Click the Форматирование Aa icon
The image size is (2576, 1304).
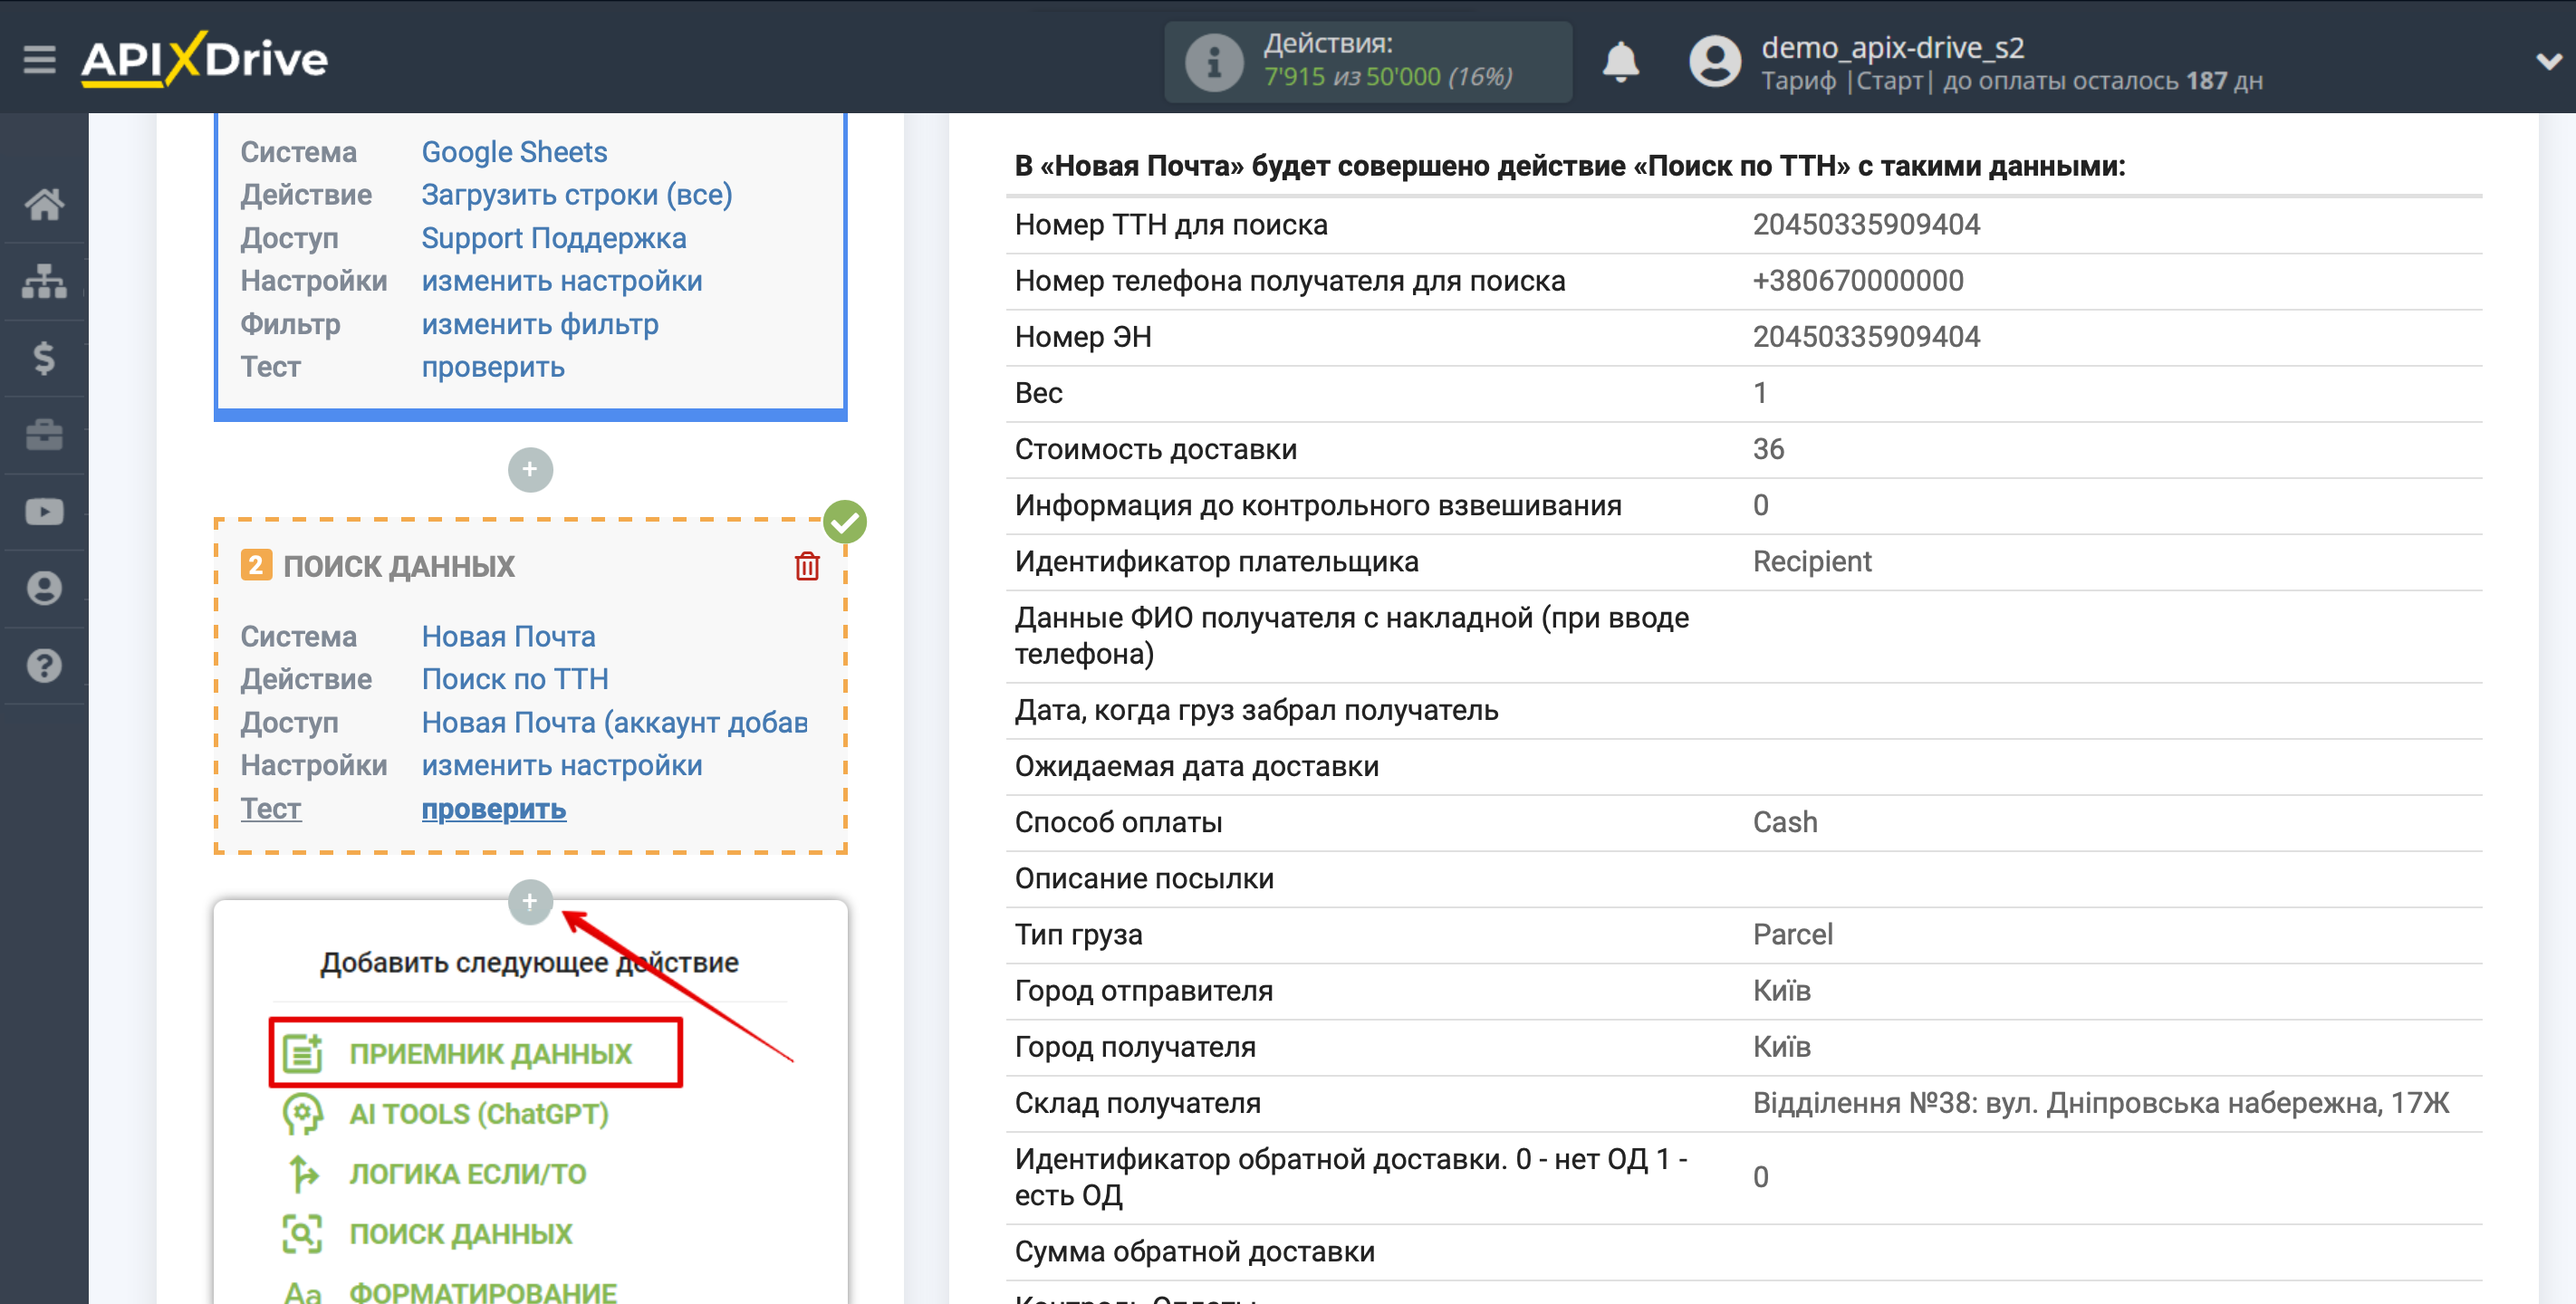(302, 1293)
